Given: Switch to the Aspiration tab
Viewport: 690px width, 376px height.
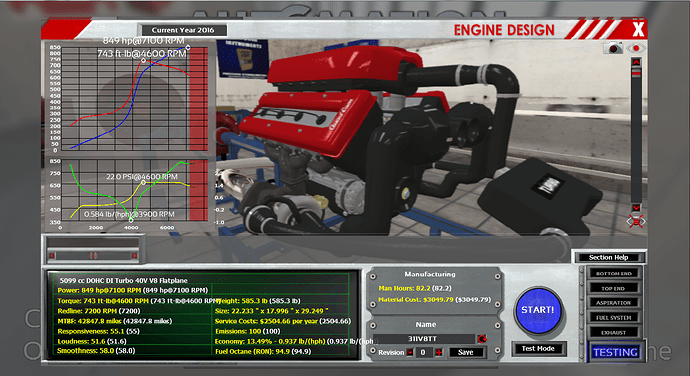Looking at the screenshot, I should pyautogui.click(x=613, y=303).
